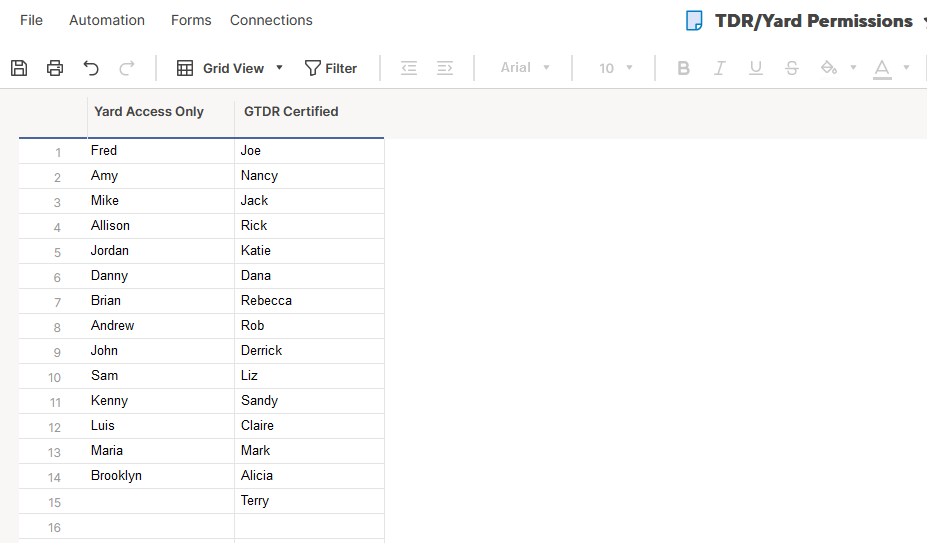
Task: Select the cell containing Jordan
Action: pyautogui.click(x=161, y=251)
